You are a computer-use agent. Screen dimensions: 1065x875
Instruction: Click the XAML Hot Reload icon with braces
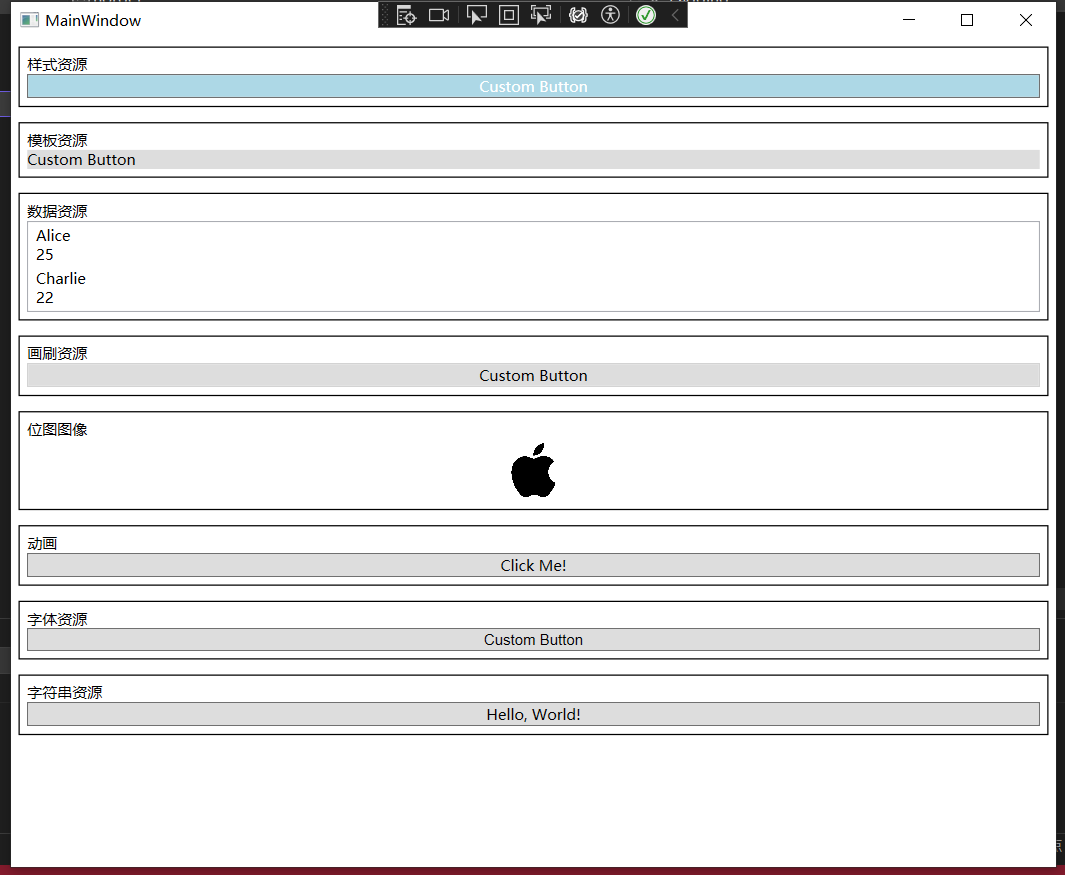(x=578, y=15)
